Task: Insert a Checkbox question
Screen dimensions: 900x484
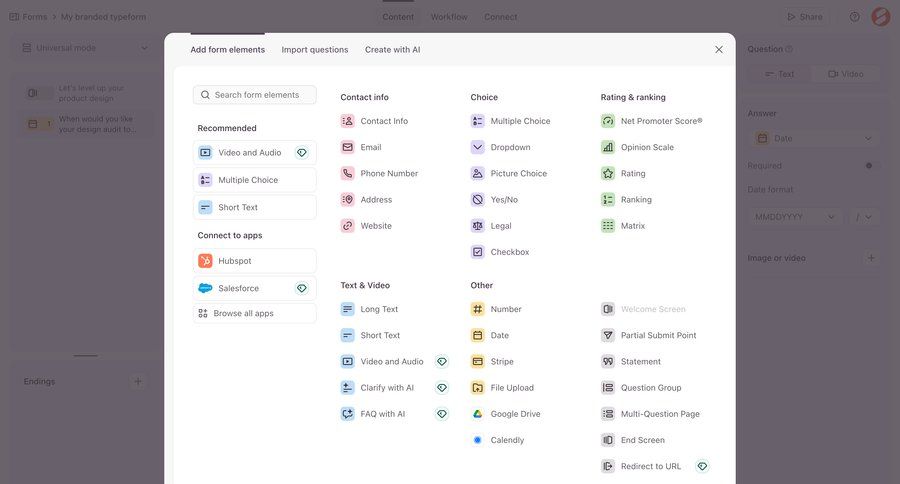Action: point(500,252)
